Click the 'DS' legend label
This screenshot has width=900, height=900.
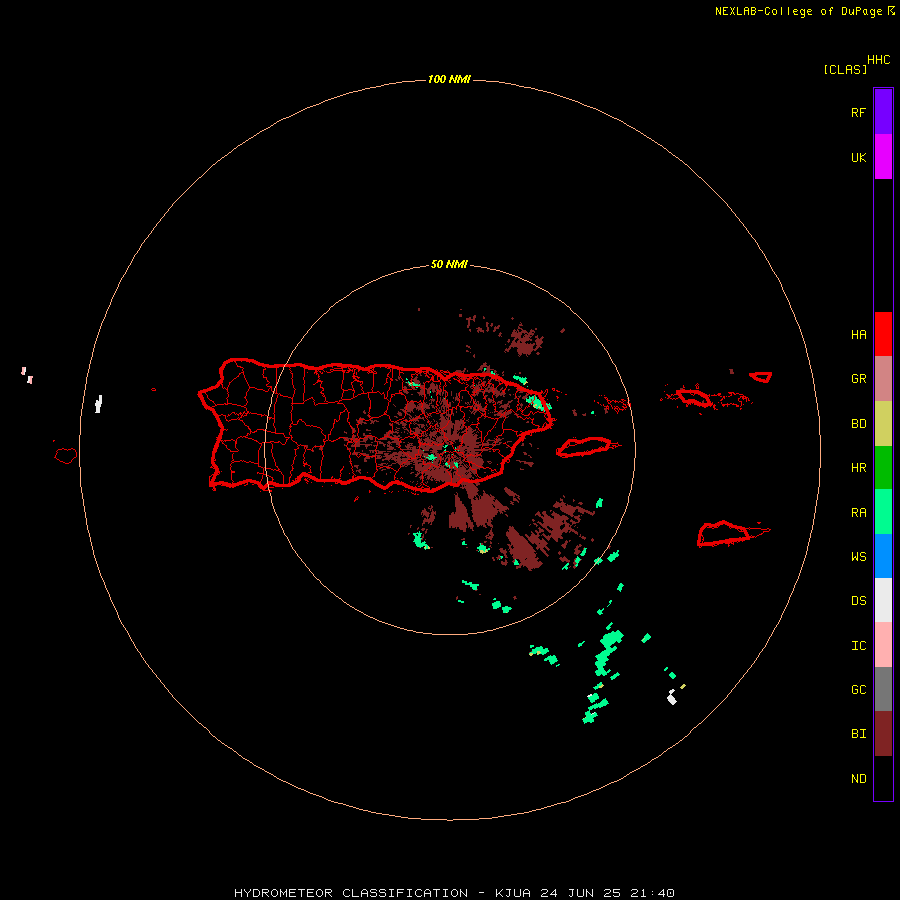(858, 601)
